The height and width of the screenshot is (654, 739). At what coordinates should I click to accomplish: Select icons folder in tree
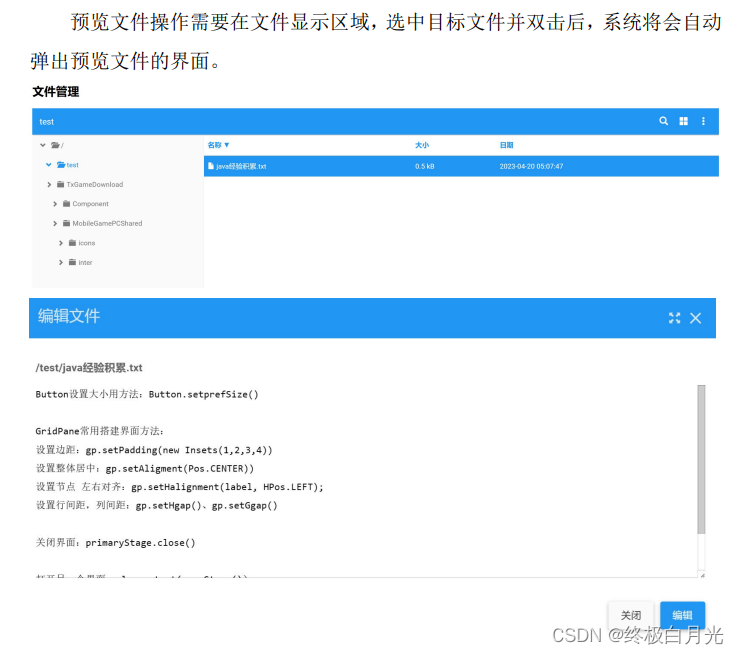(x=82, y=243)
